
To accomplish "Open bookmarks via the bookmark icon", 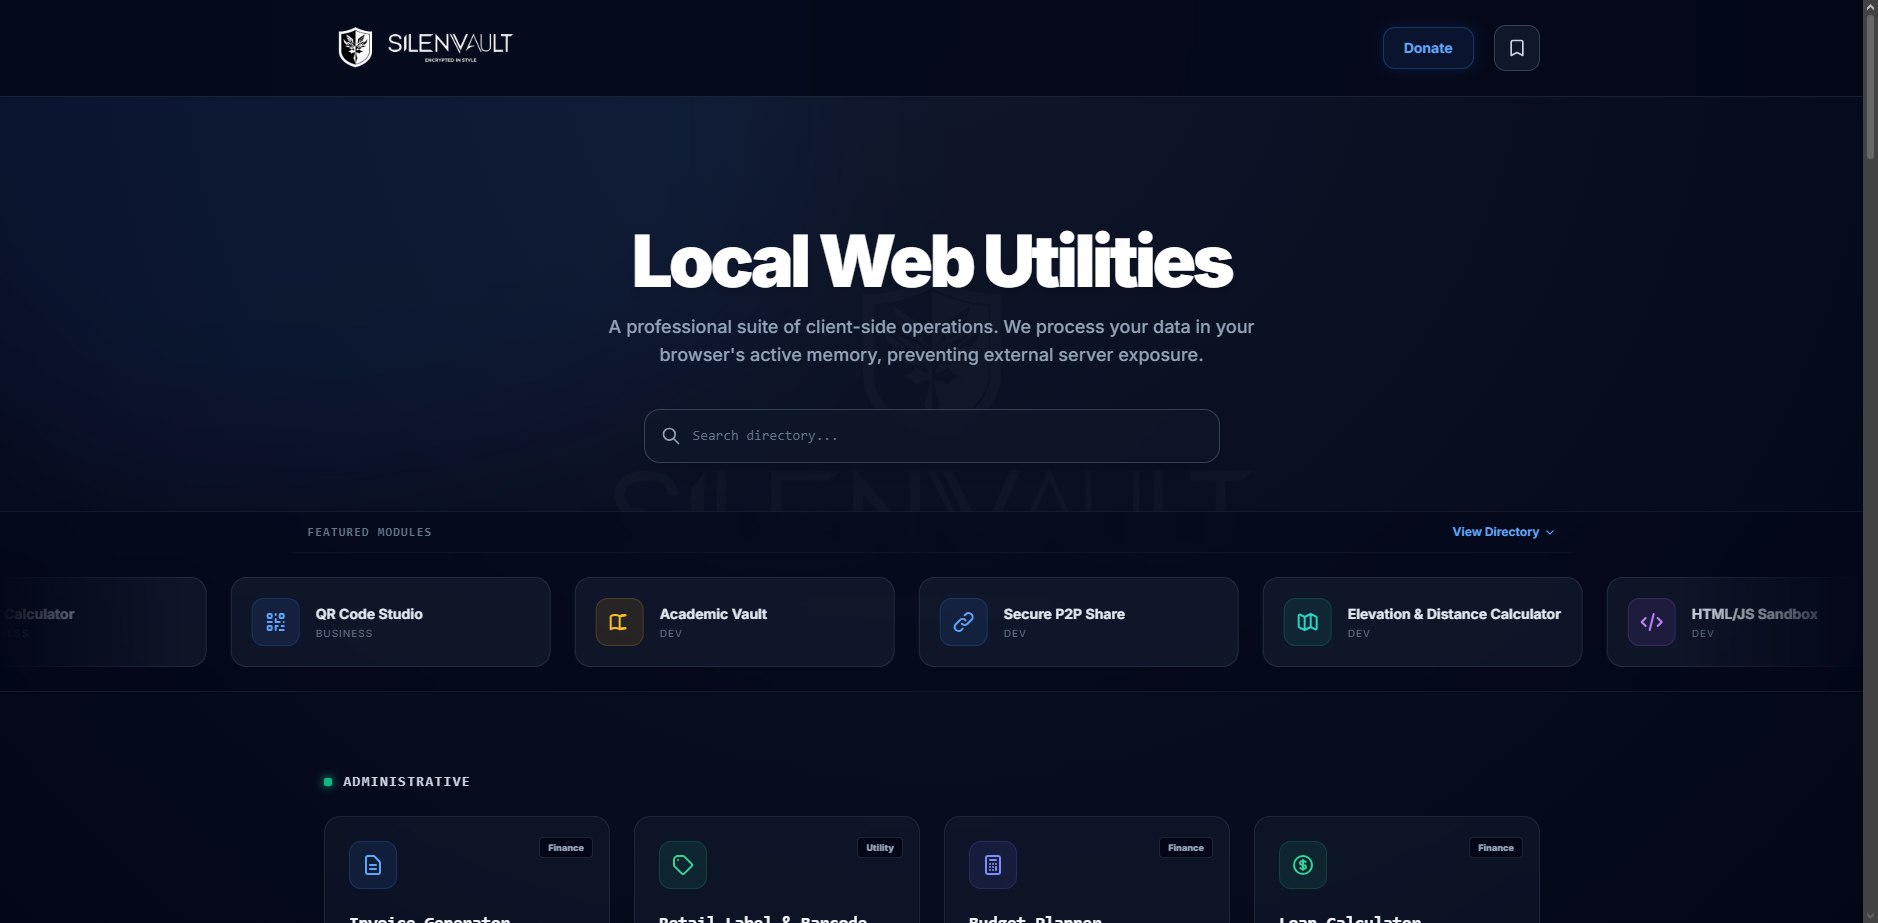I will (x=1516, y=48).
